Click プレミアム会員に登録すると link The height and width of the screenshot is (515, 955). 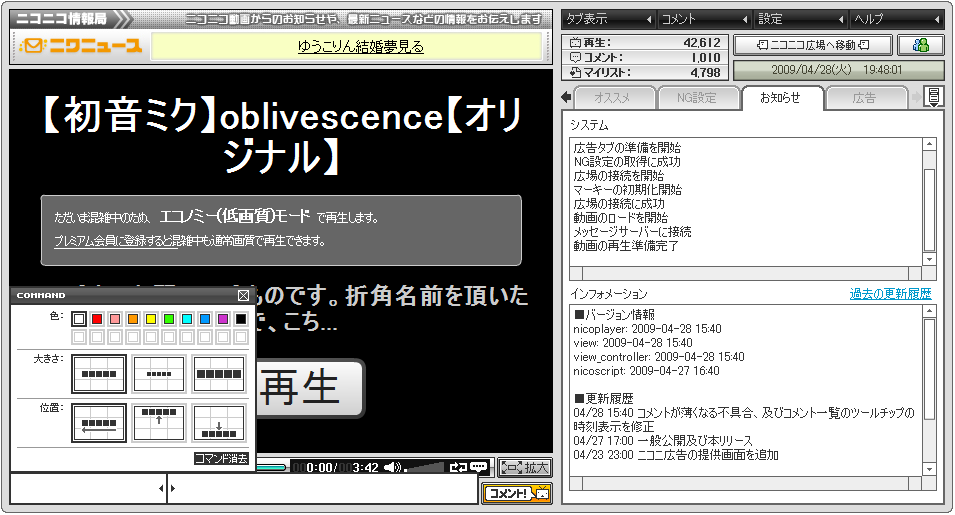[116, 241]
